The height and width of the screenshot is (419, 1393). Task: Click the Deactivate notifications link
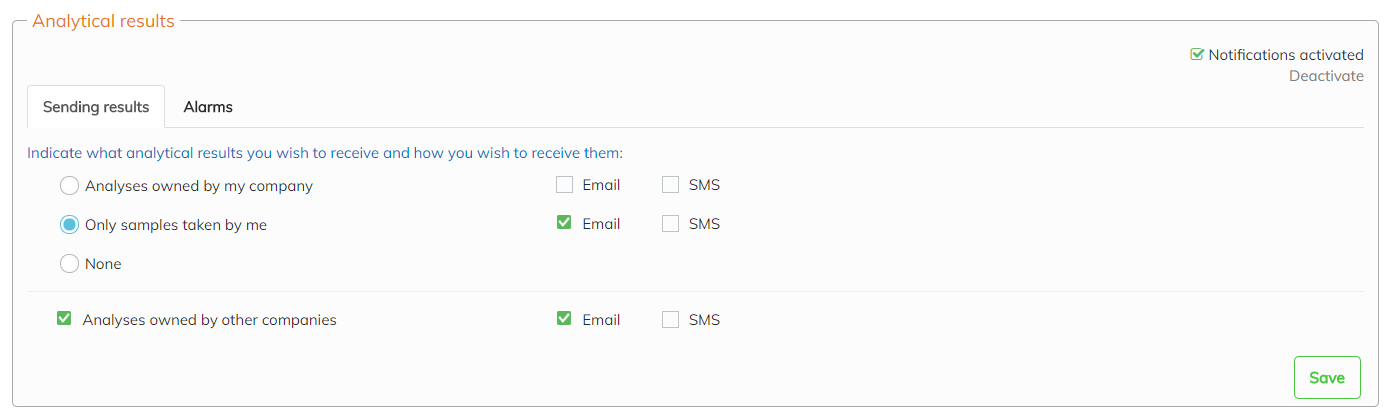click(1326, 76)
